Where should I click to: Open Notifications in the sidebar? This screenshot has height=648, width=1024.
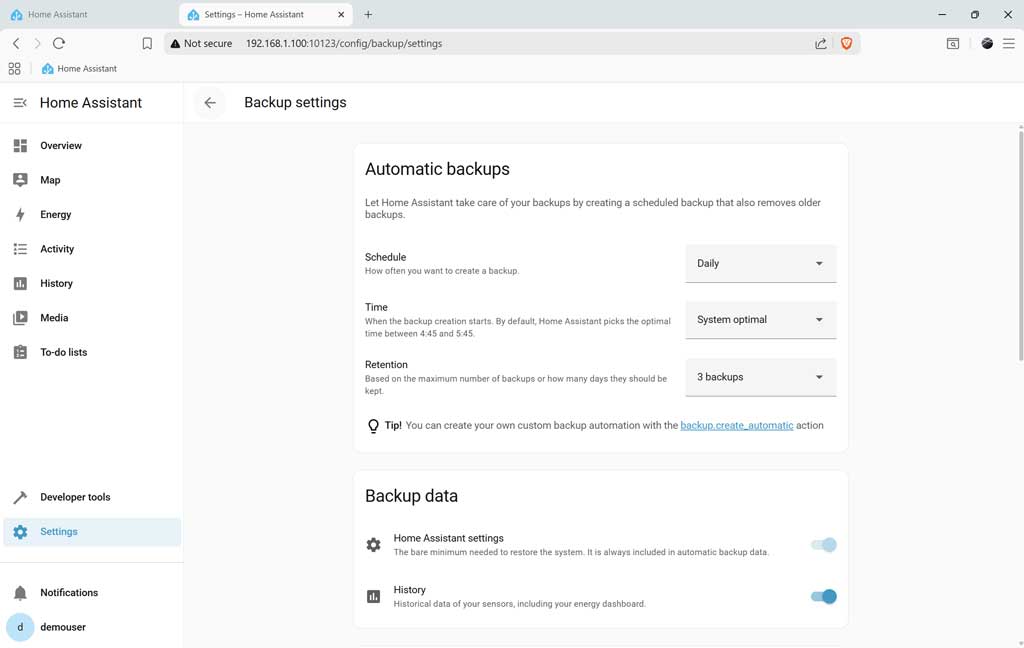coord(92,592)
